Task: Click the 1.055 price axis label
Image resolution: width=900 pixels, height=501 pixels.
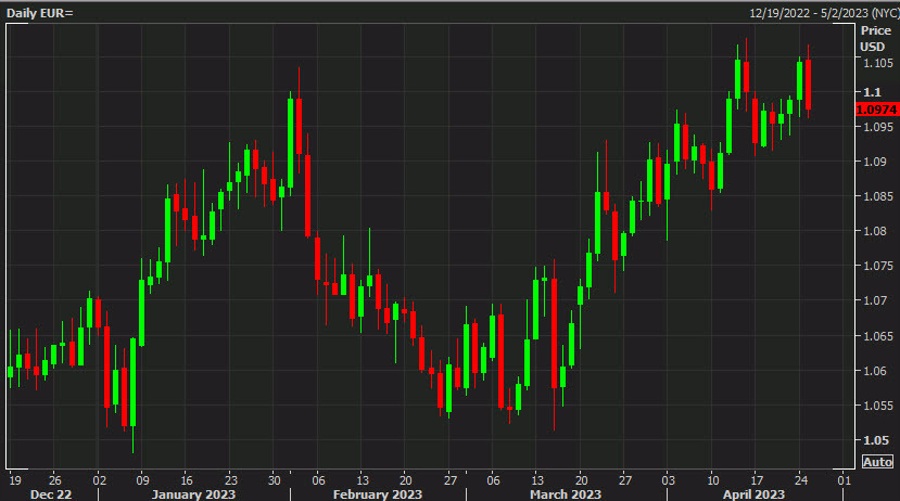Action: 878,406
